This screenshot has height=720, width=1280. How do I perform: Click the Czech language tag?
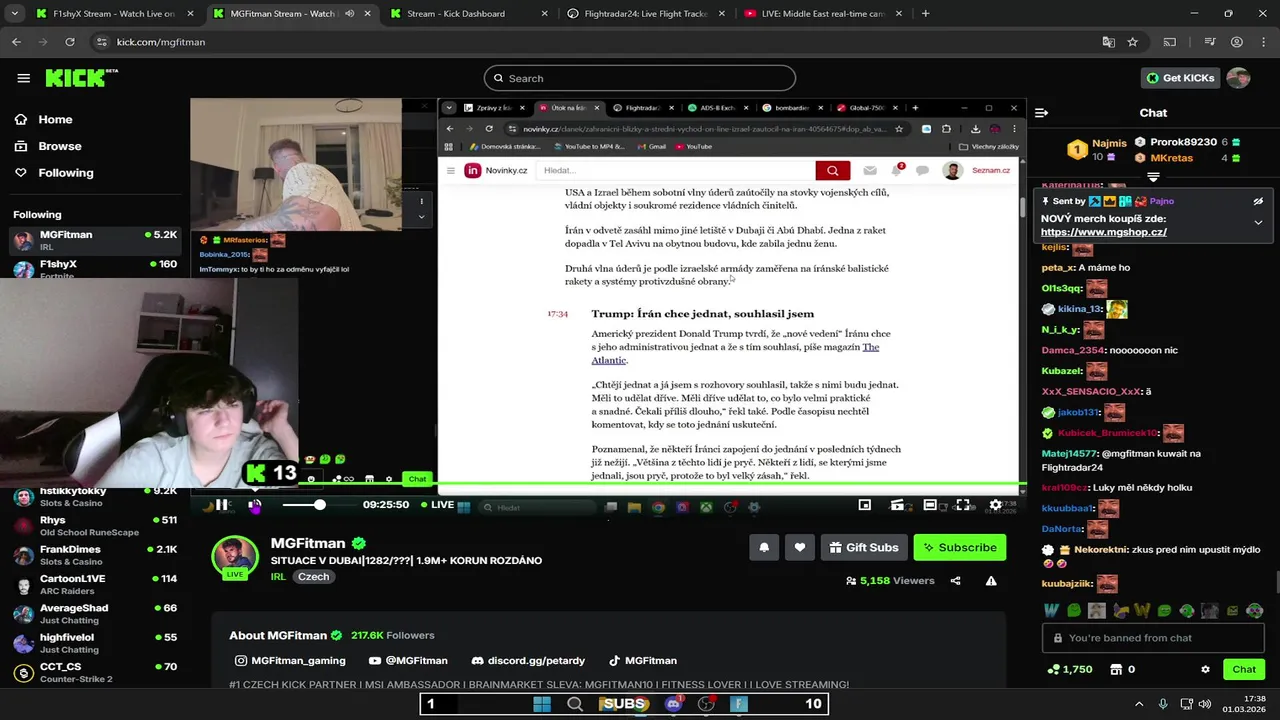pos(313,577)
